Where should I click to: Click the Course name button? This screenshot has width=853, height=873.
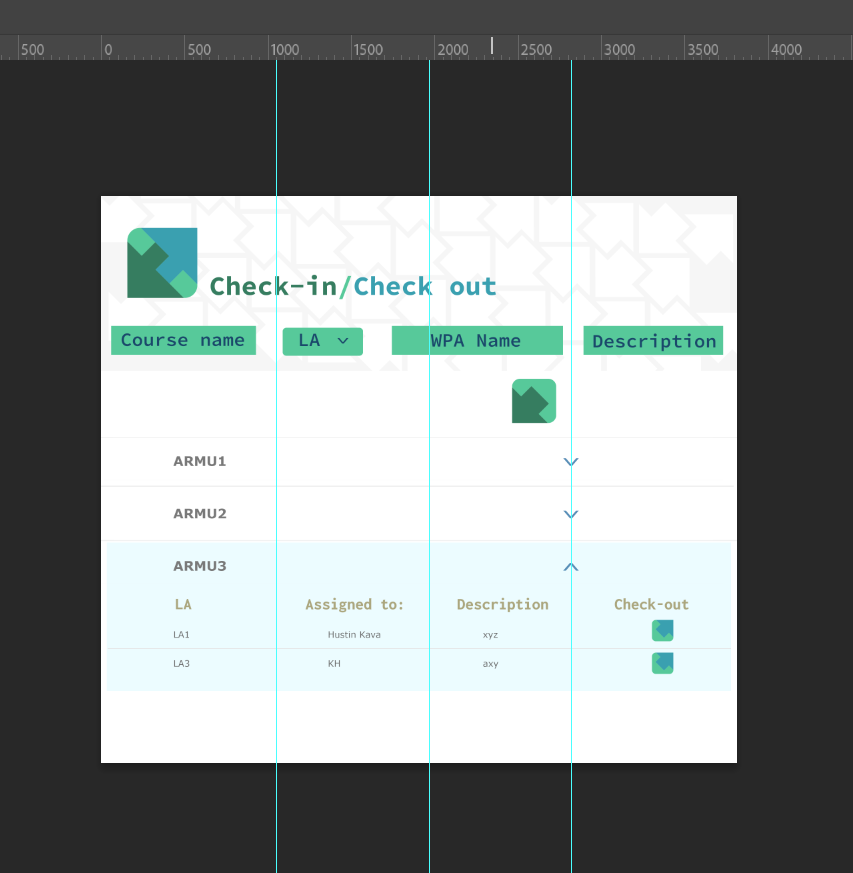coord(183,340)
